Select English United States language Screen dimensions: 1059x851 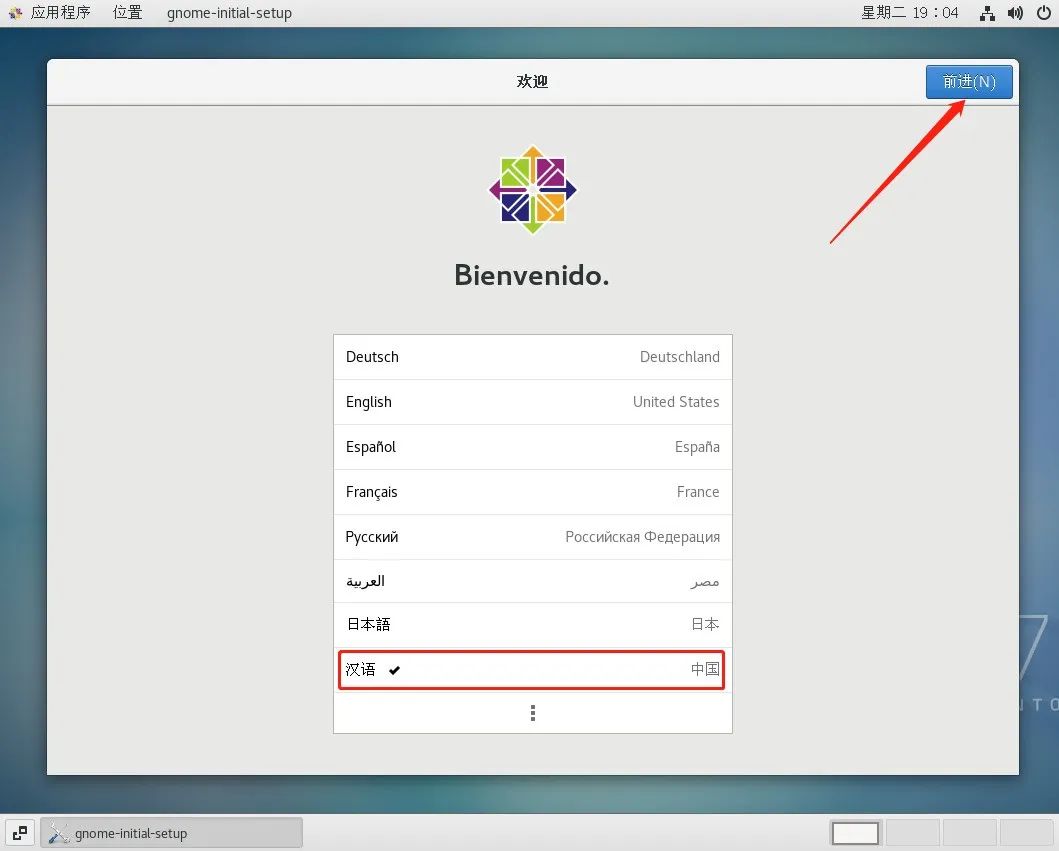533,402
